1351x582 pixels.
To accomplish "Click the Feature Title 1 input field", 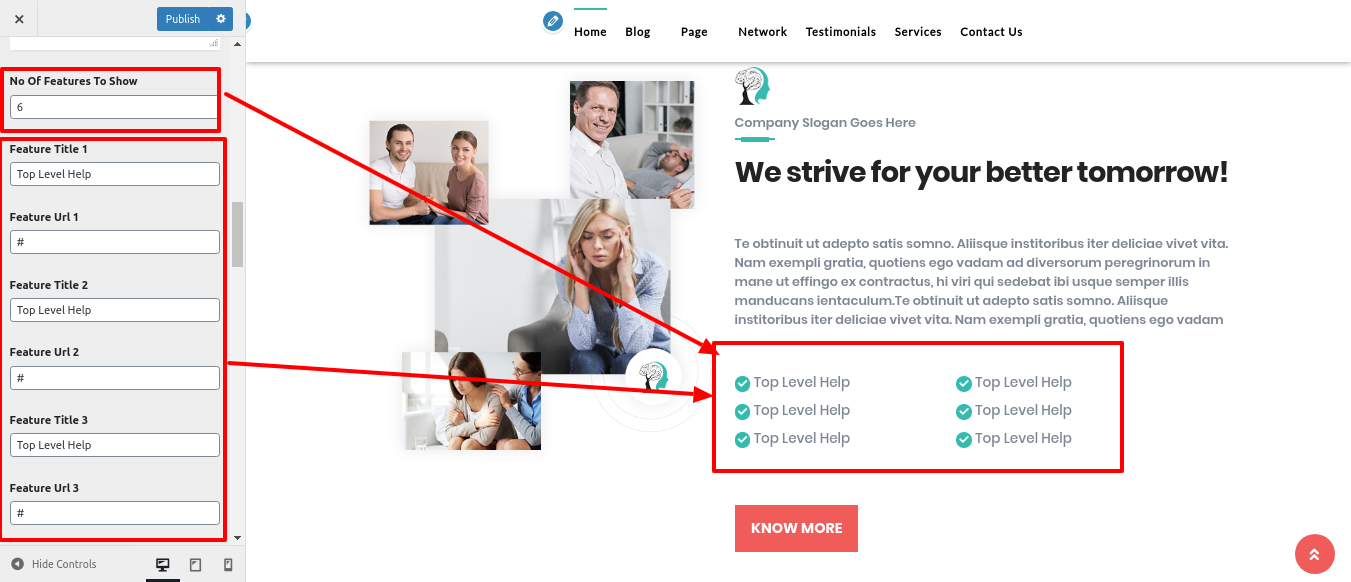I will (115, 174).
